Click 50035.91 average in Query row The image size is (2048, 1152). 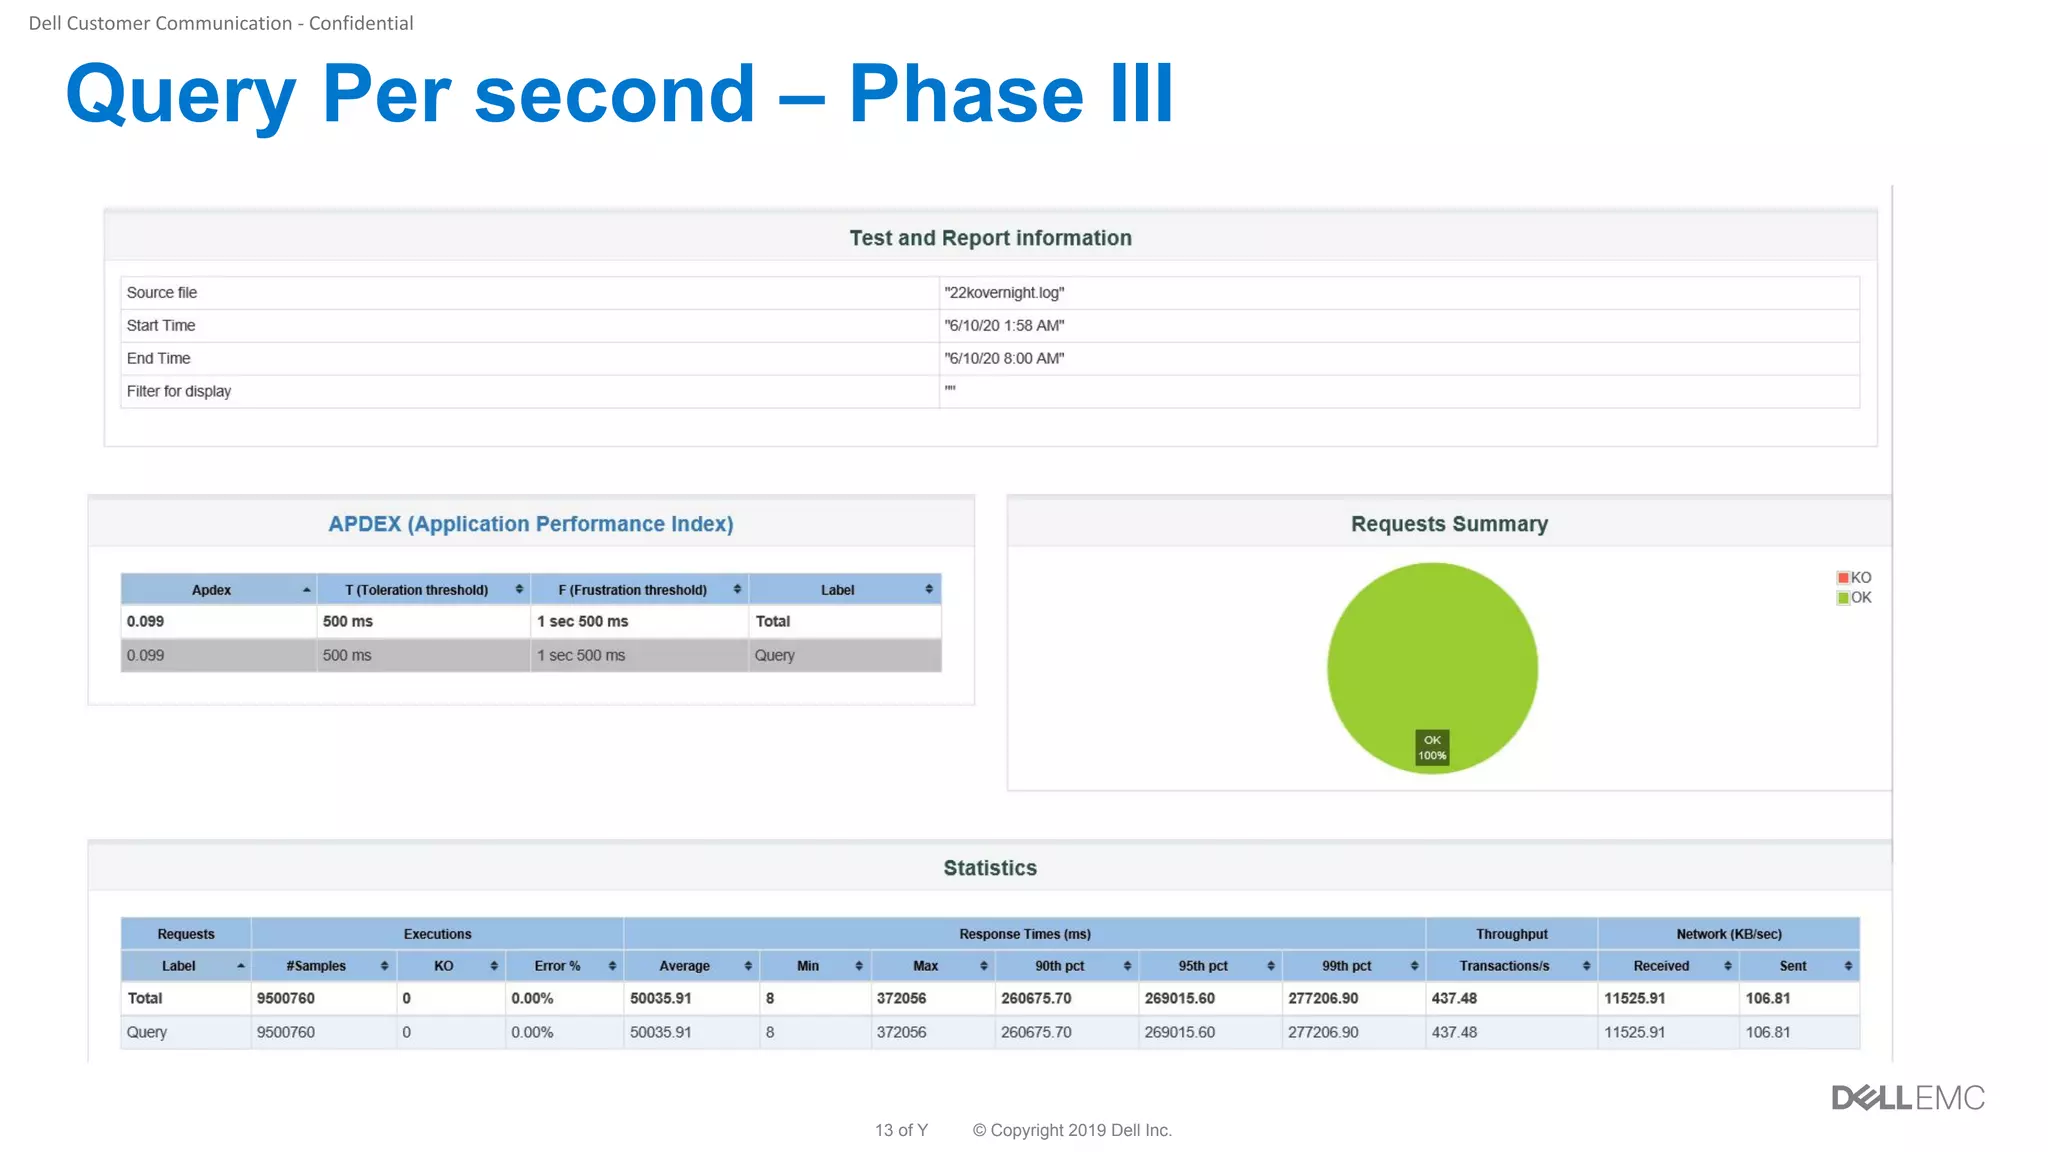click(661, 1032)
